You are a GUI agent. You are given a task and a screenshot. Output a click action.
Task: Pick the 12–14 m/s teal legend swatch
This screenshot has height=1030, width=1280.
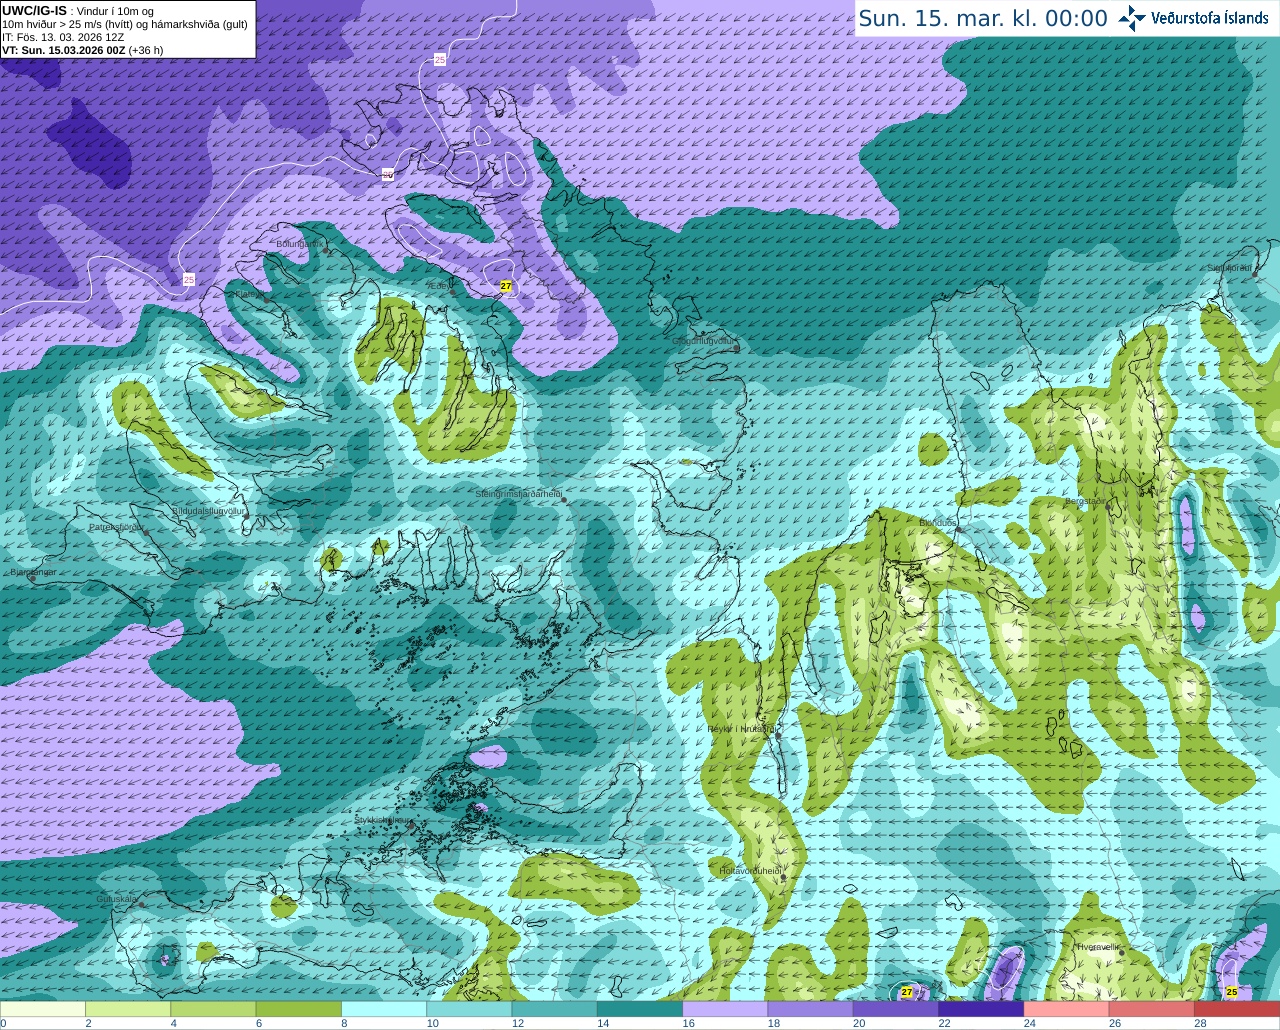pyautogui.click(x=555, y=1009)
